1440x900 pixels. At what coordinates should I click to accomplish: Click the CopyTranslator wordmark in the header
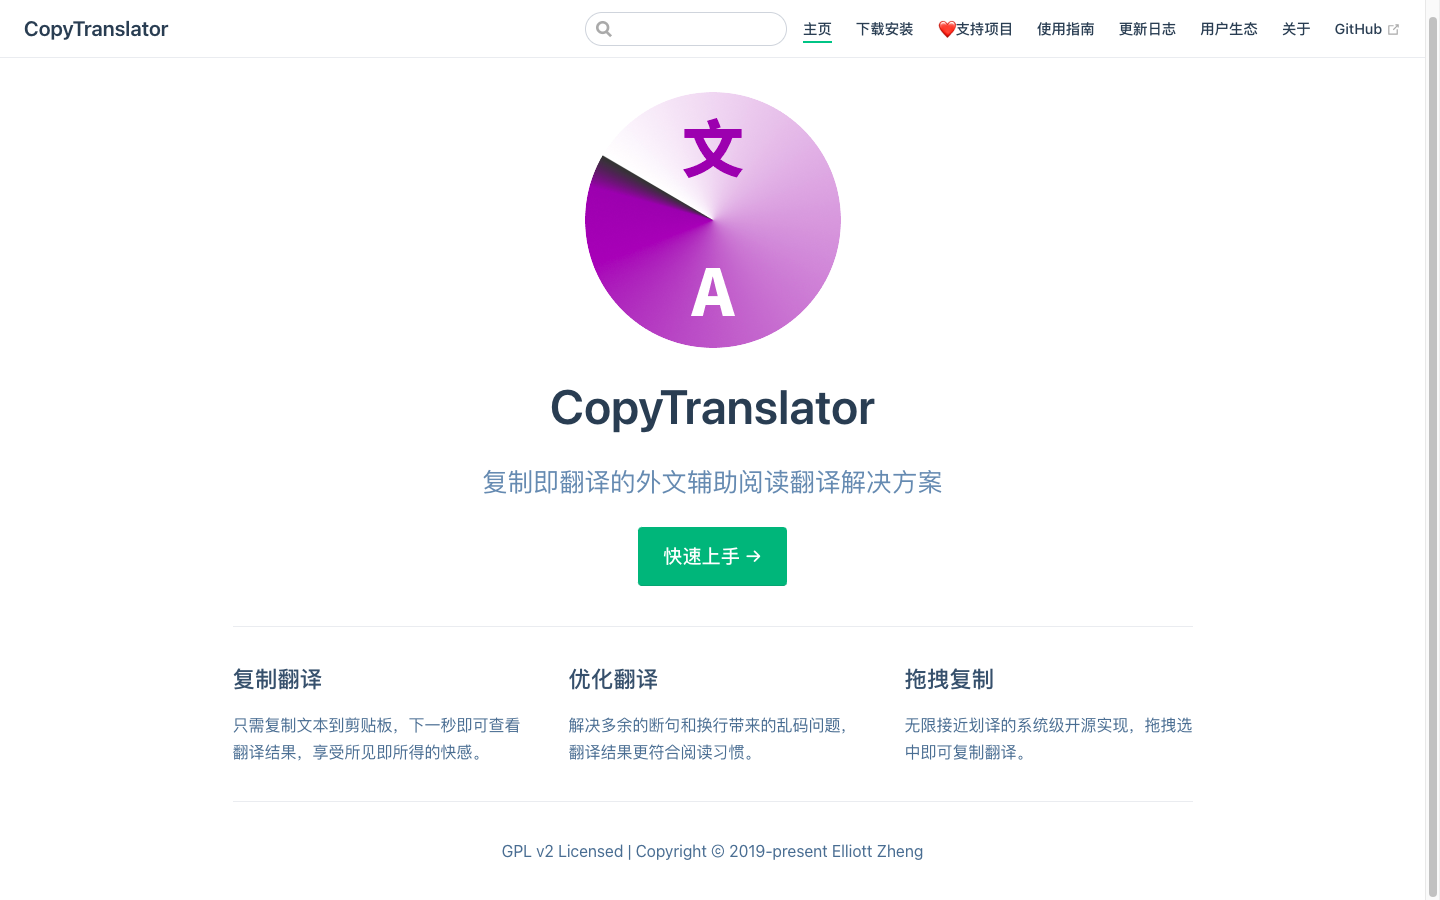[96, 29]
